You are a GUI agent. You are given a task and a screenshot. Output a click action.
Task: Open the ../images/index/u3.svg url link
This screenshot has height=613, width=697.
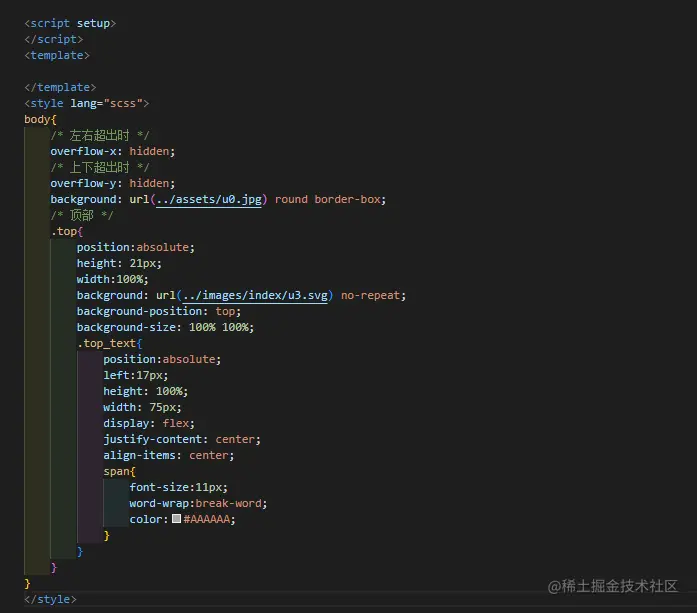(x=255, y=295)
